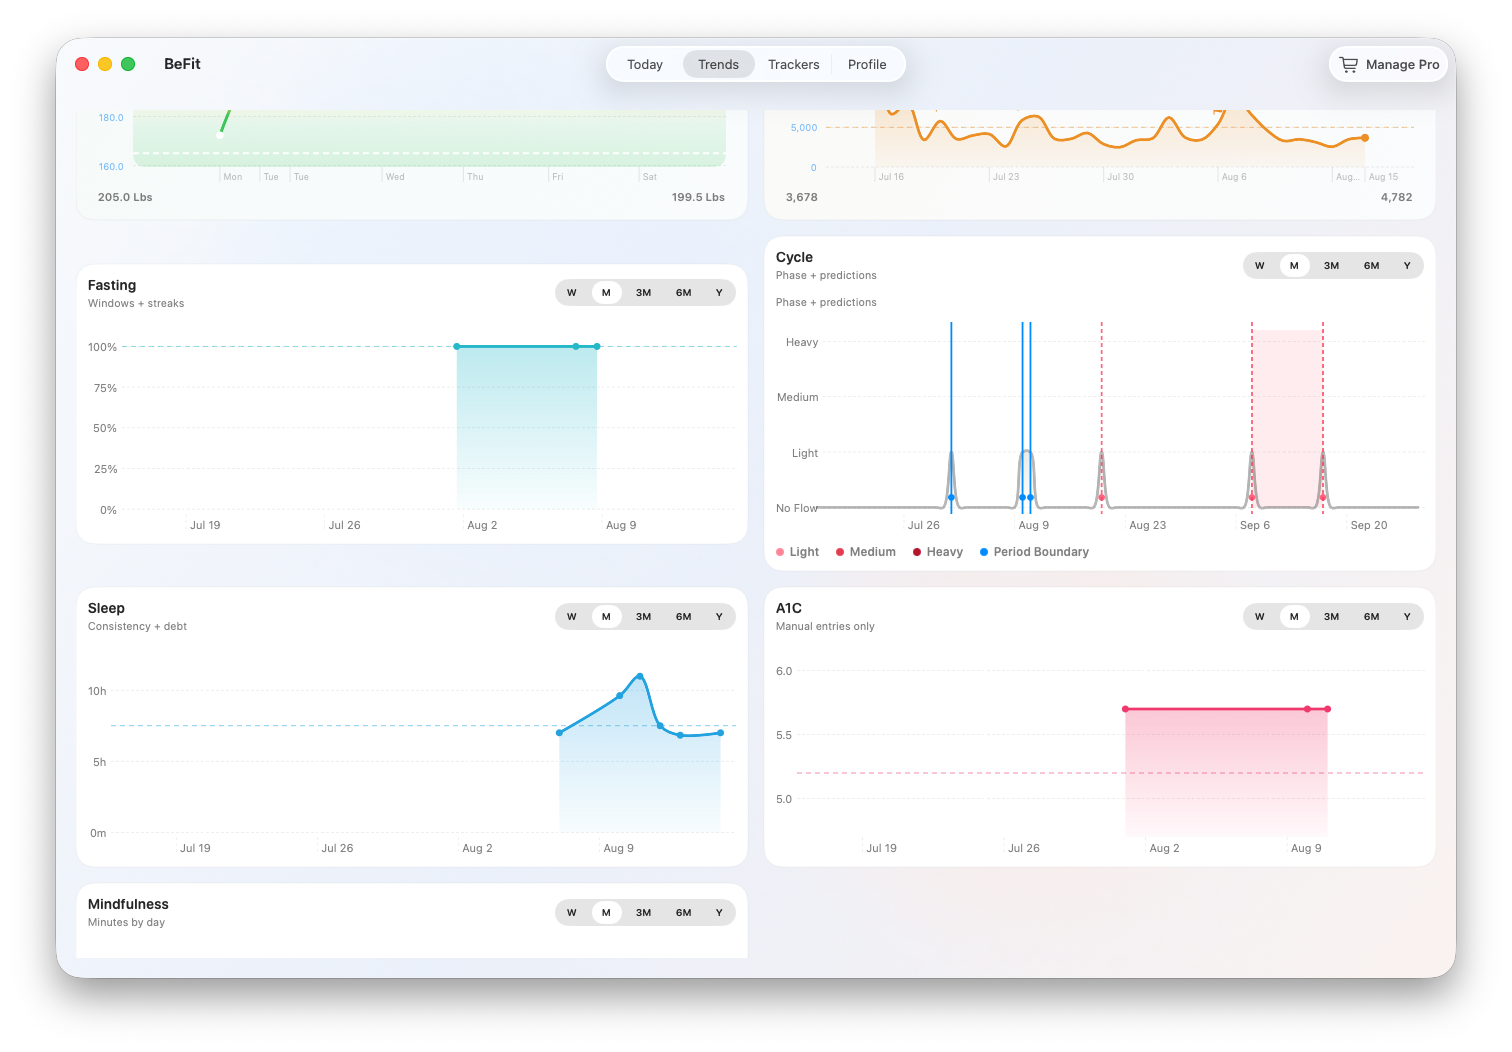This screenshot has height=1052, width=1512.
Task: Show A1C chart by year (Y)
Action: coord(1407,617)
